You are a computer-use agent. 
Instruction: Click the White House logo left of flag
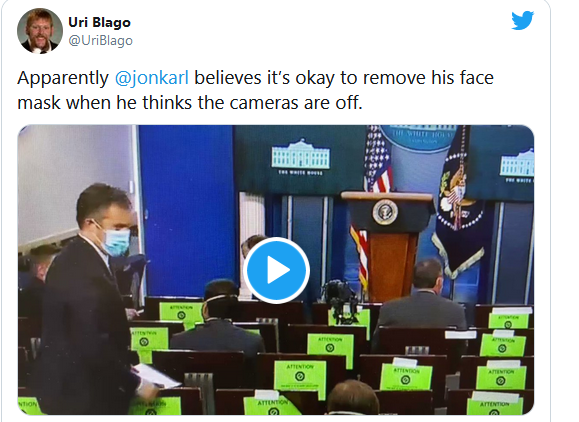pyautogui.click(x=301, y=157)
